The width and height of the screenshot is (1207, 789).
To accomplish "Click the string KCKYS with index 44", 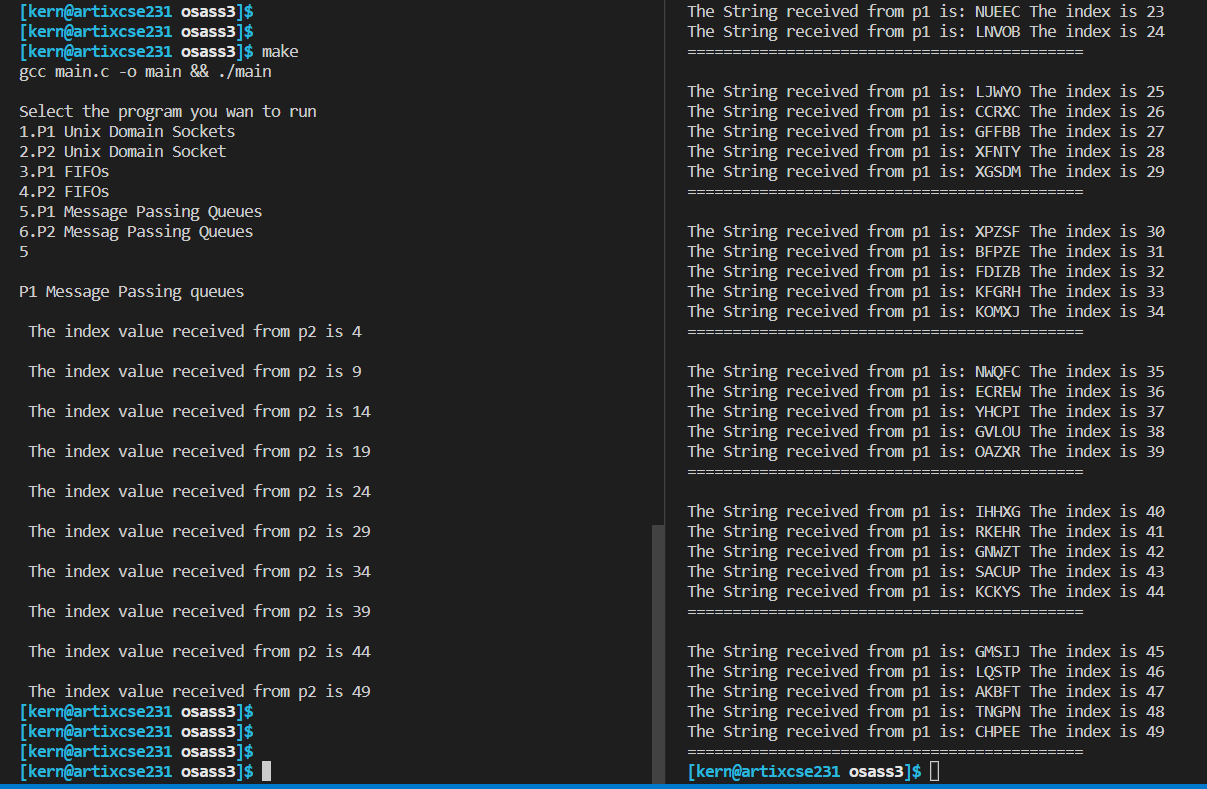I will (x=998, y=591).
